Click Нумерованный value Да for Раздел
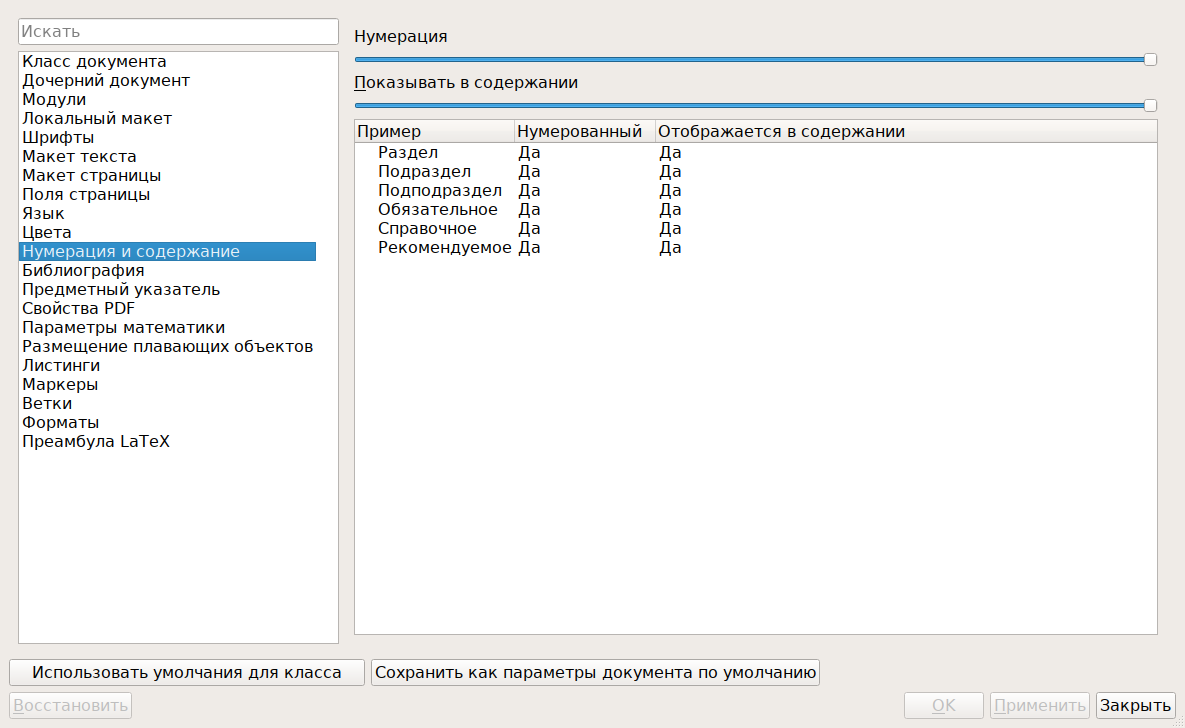This screenshot has width=1185, height=728. (529, 153)
